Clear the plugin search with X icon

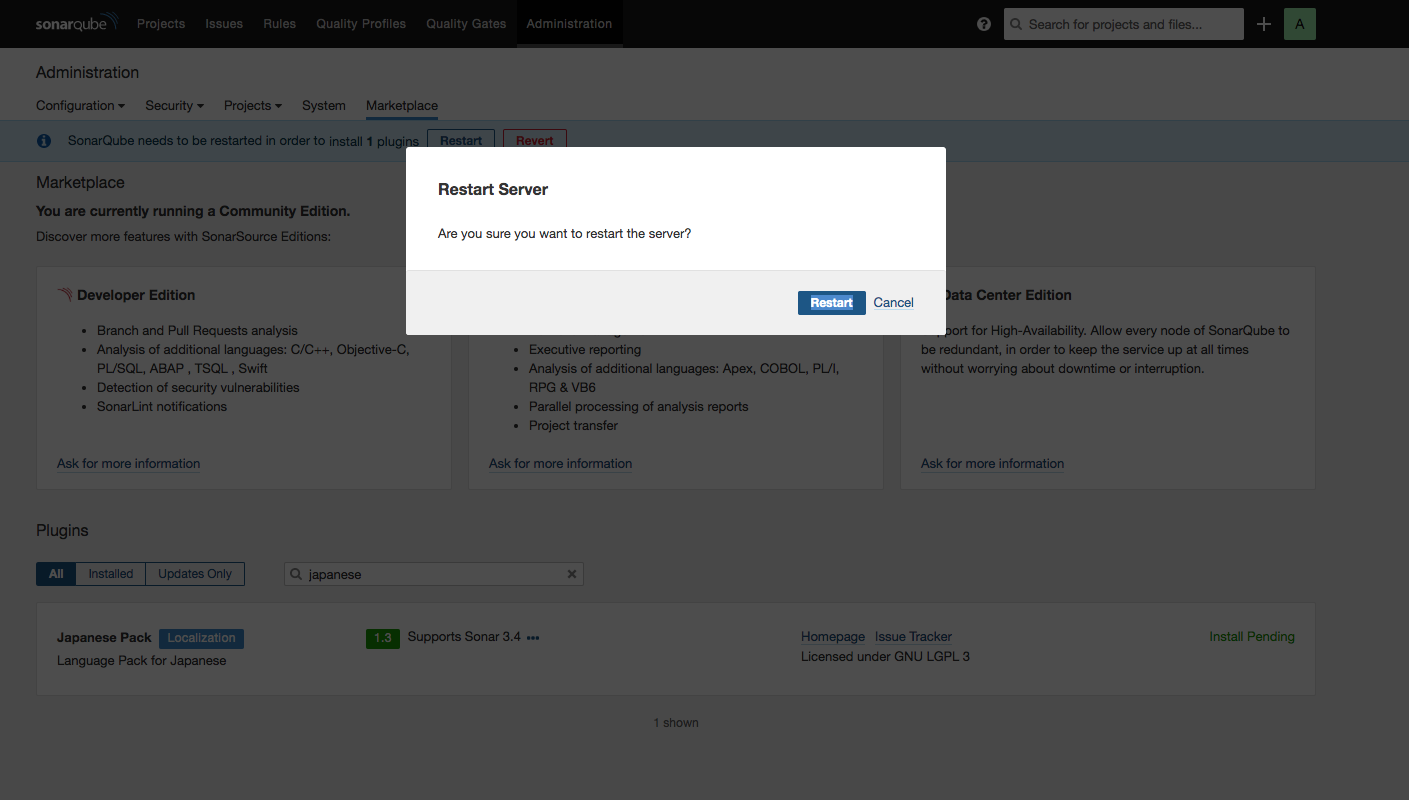coord(572,574)
